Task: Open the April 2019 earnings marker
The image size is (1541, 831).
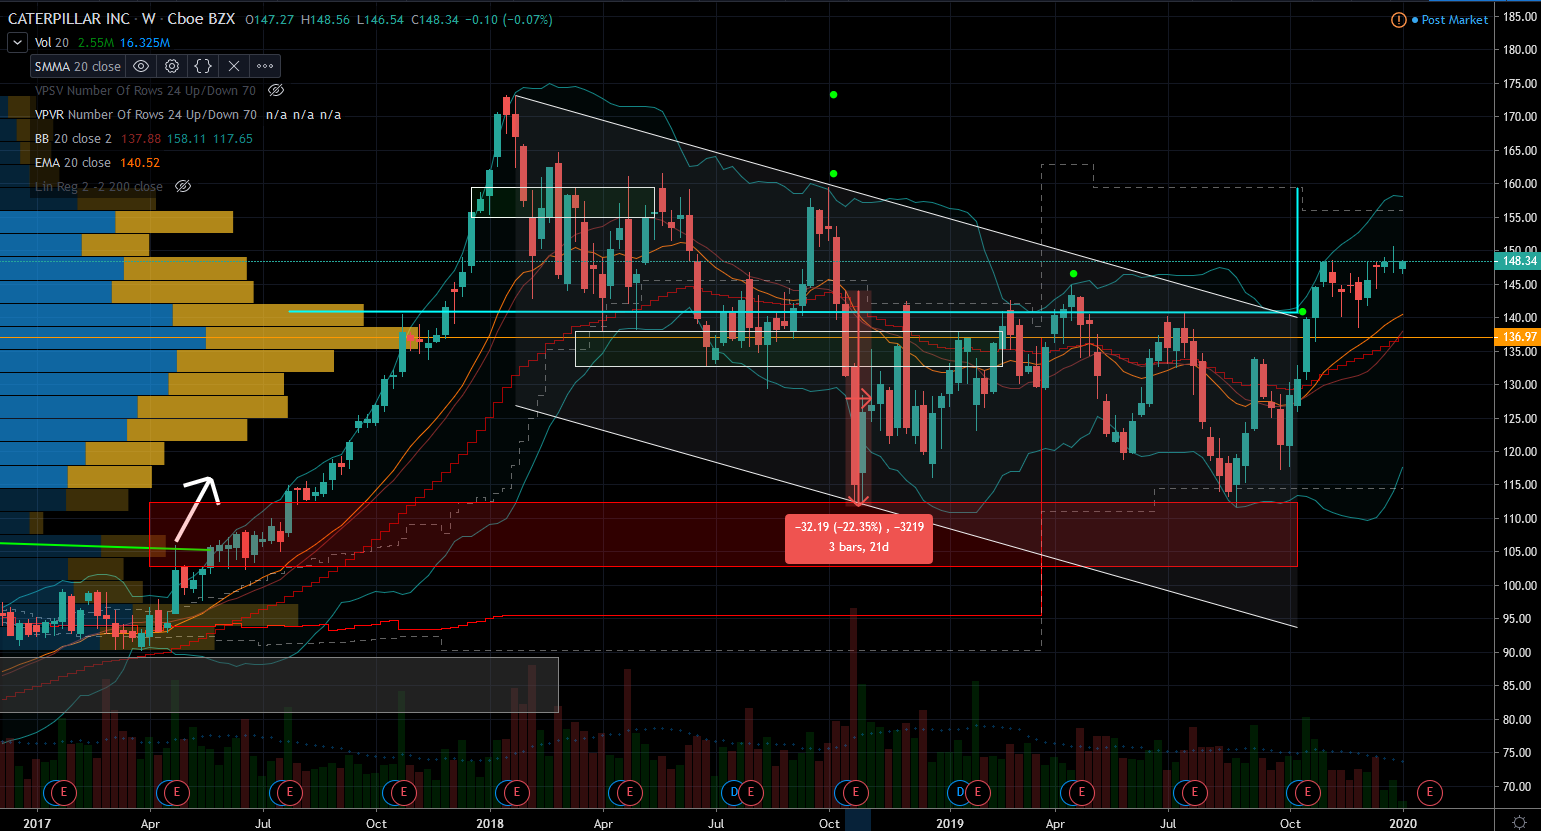Action: pos(1081,792)
